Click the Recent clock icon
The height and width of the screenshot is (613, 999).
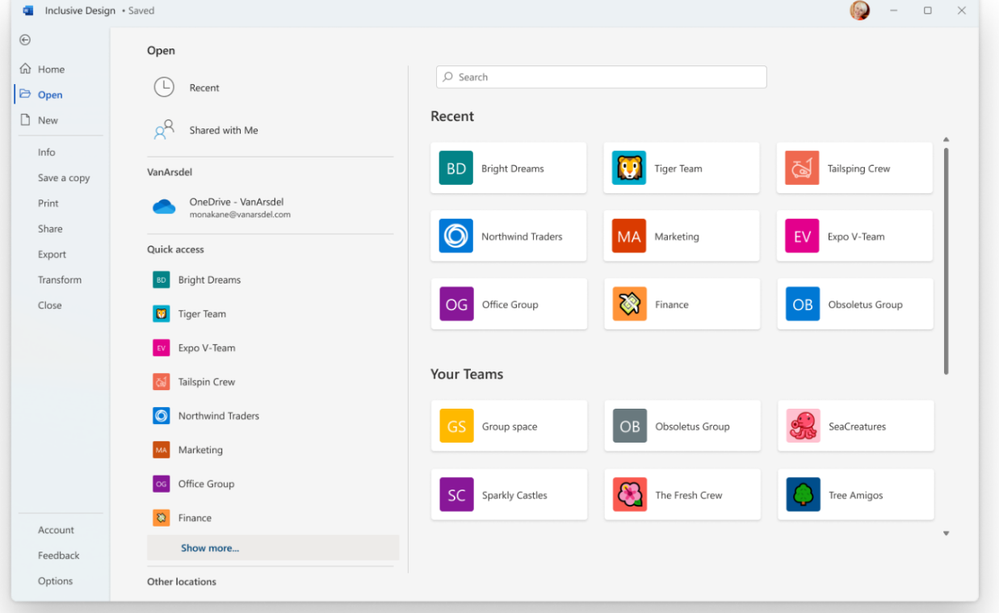164,87
